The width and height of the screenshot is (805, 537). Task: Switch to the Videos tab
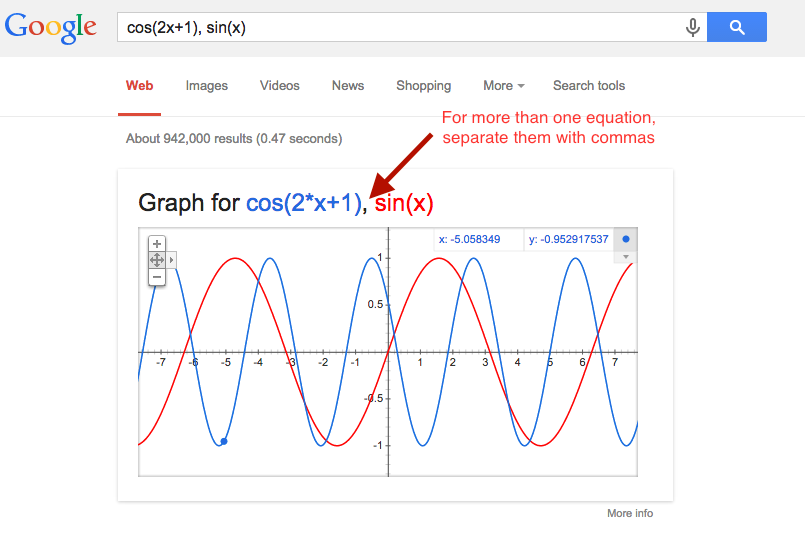280,86
